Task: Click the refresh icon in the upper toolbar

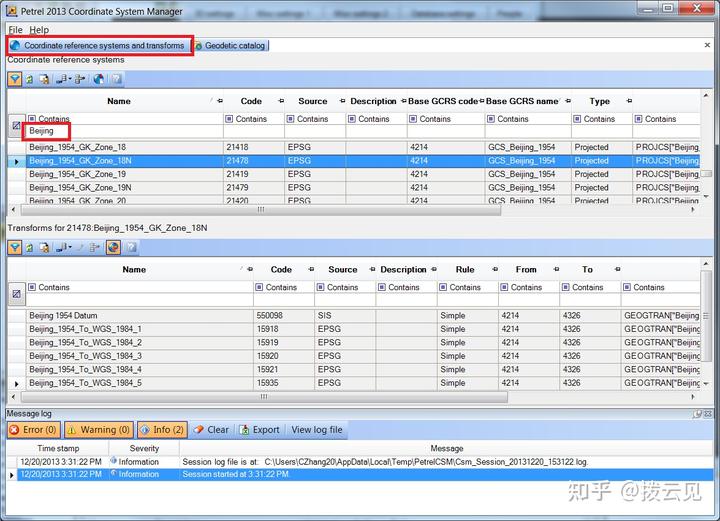Action: 29,79
